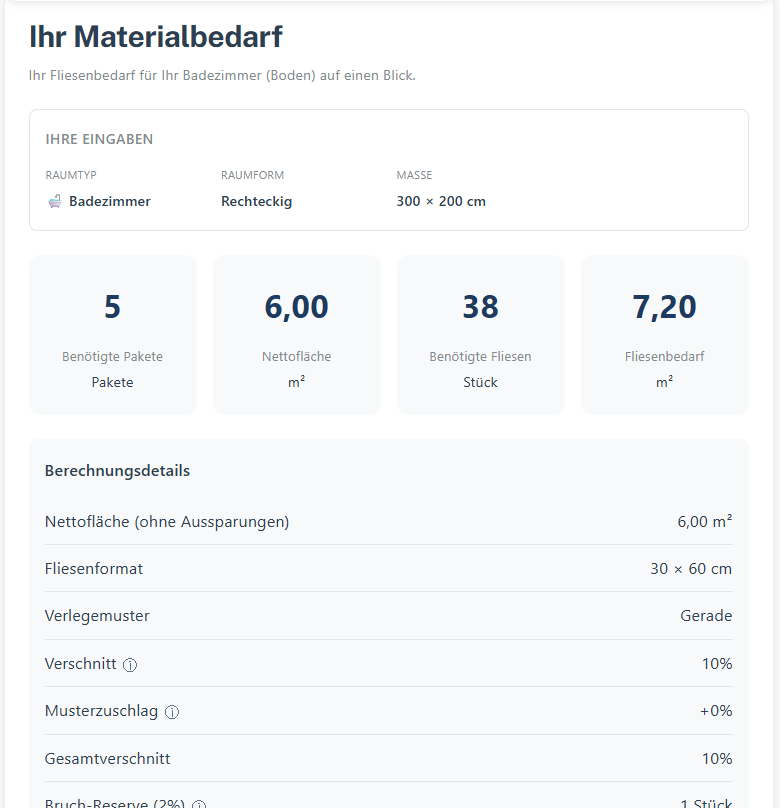Click the Rechteckig room shape value
Image resolution: width=780 pixels, height=808 pixels.
[256, 201]
